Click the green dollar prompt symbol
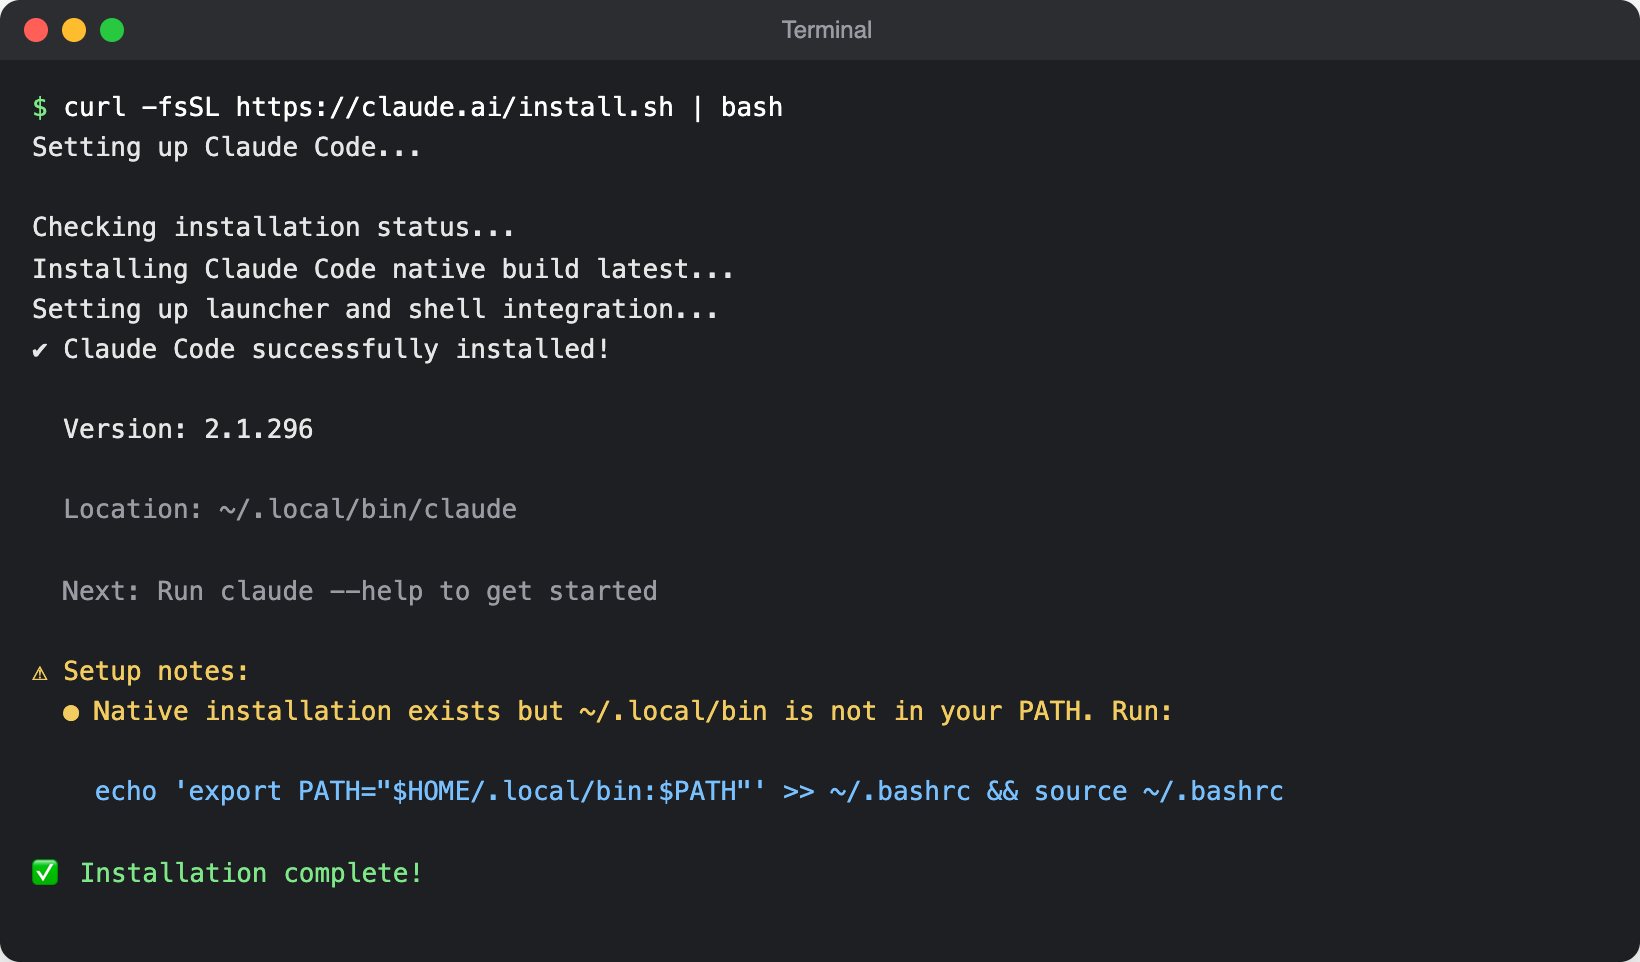The height and width of the screenshot is (962, 1640). pos(40,107)
